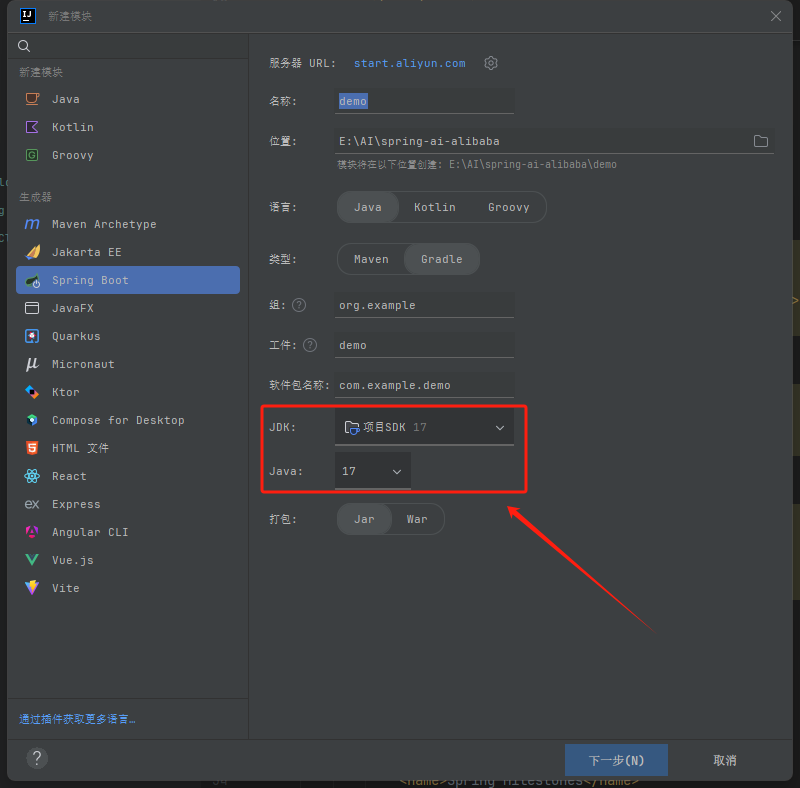Open the Java version 17 dropdown
800x788 pixels.
(372, 471)
